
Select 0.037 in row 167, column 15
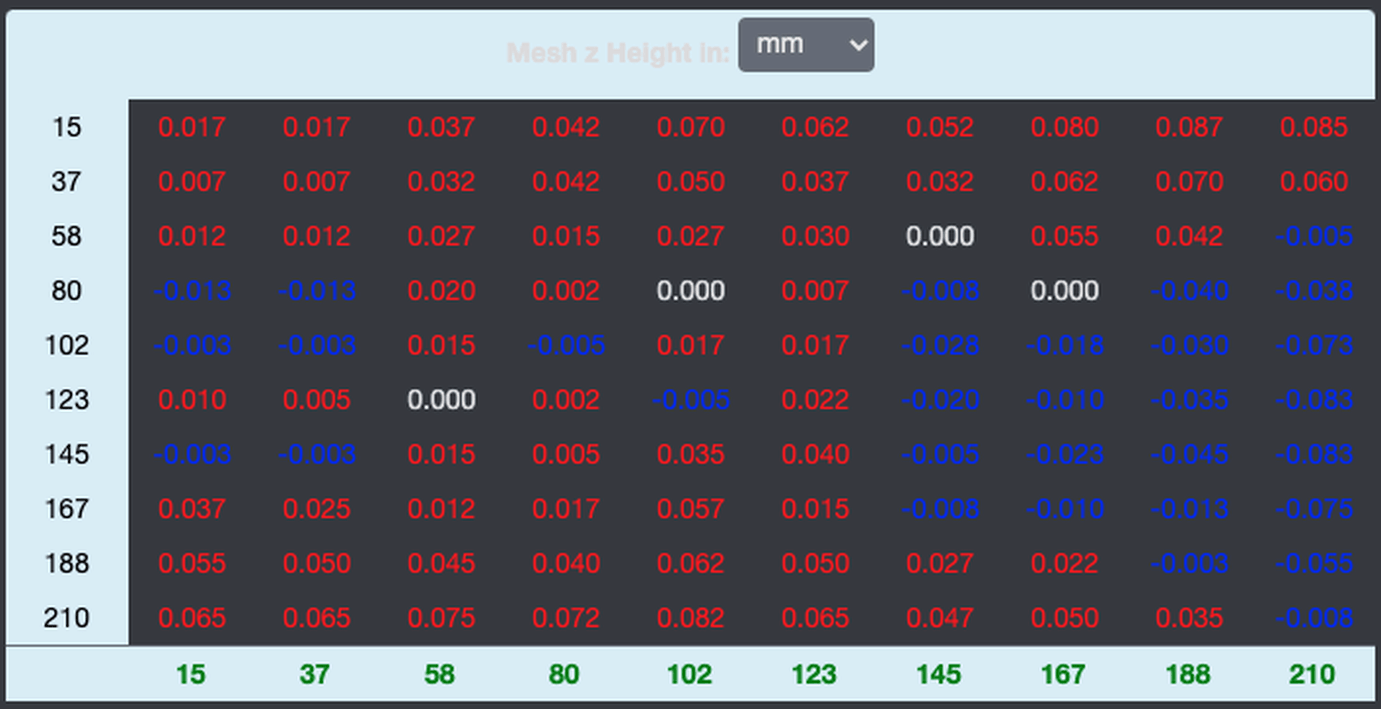[x=192, y=509]
